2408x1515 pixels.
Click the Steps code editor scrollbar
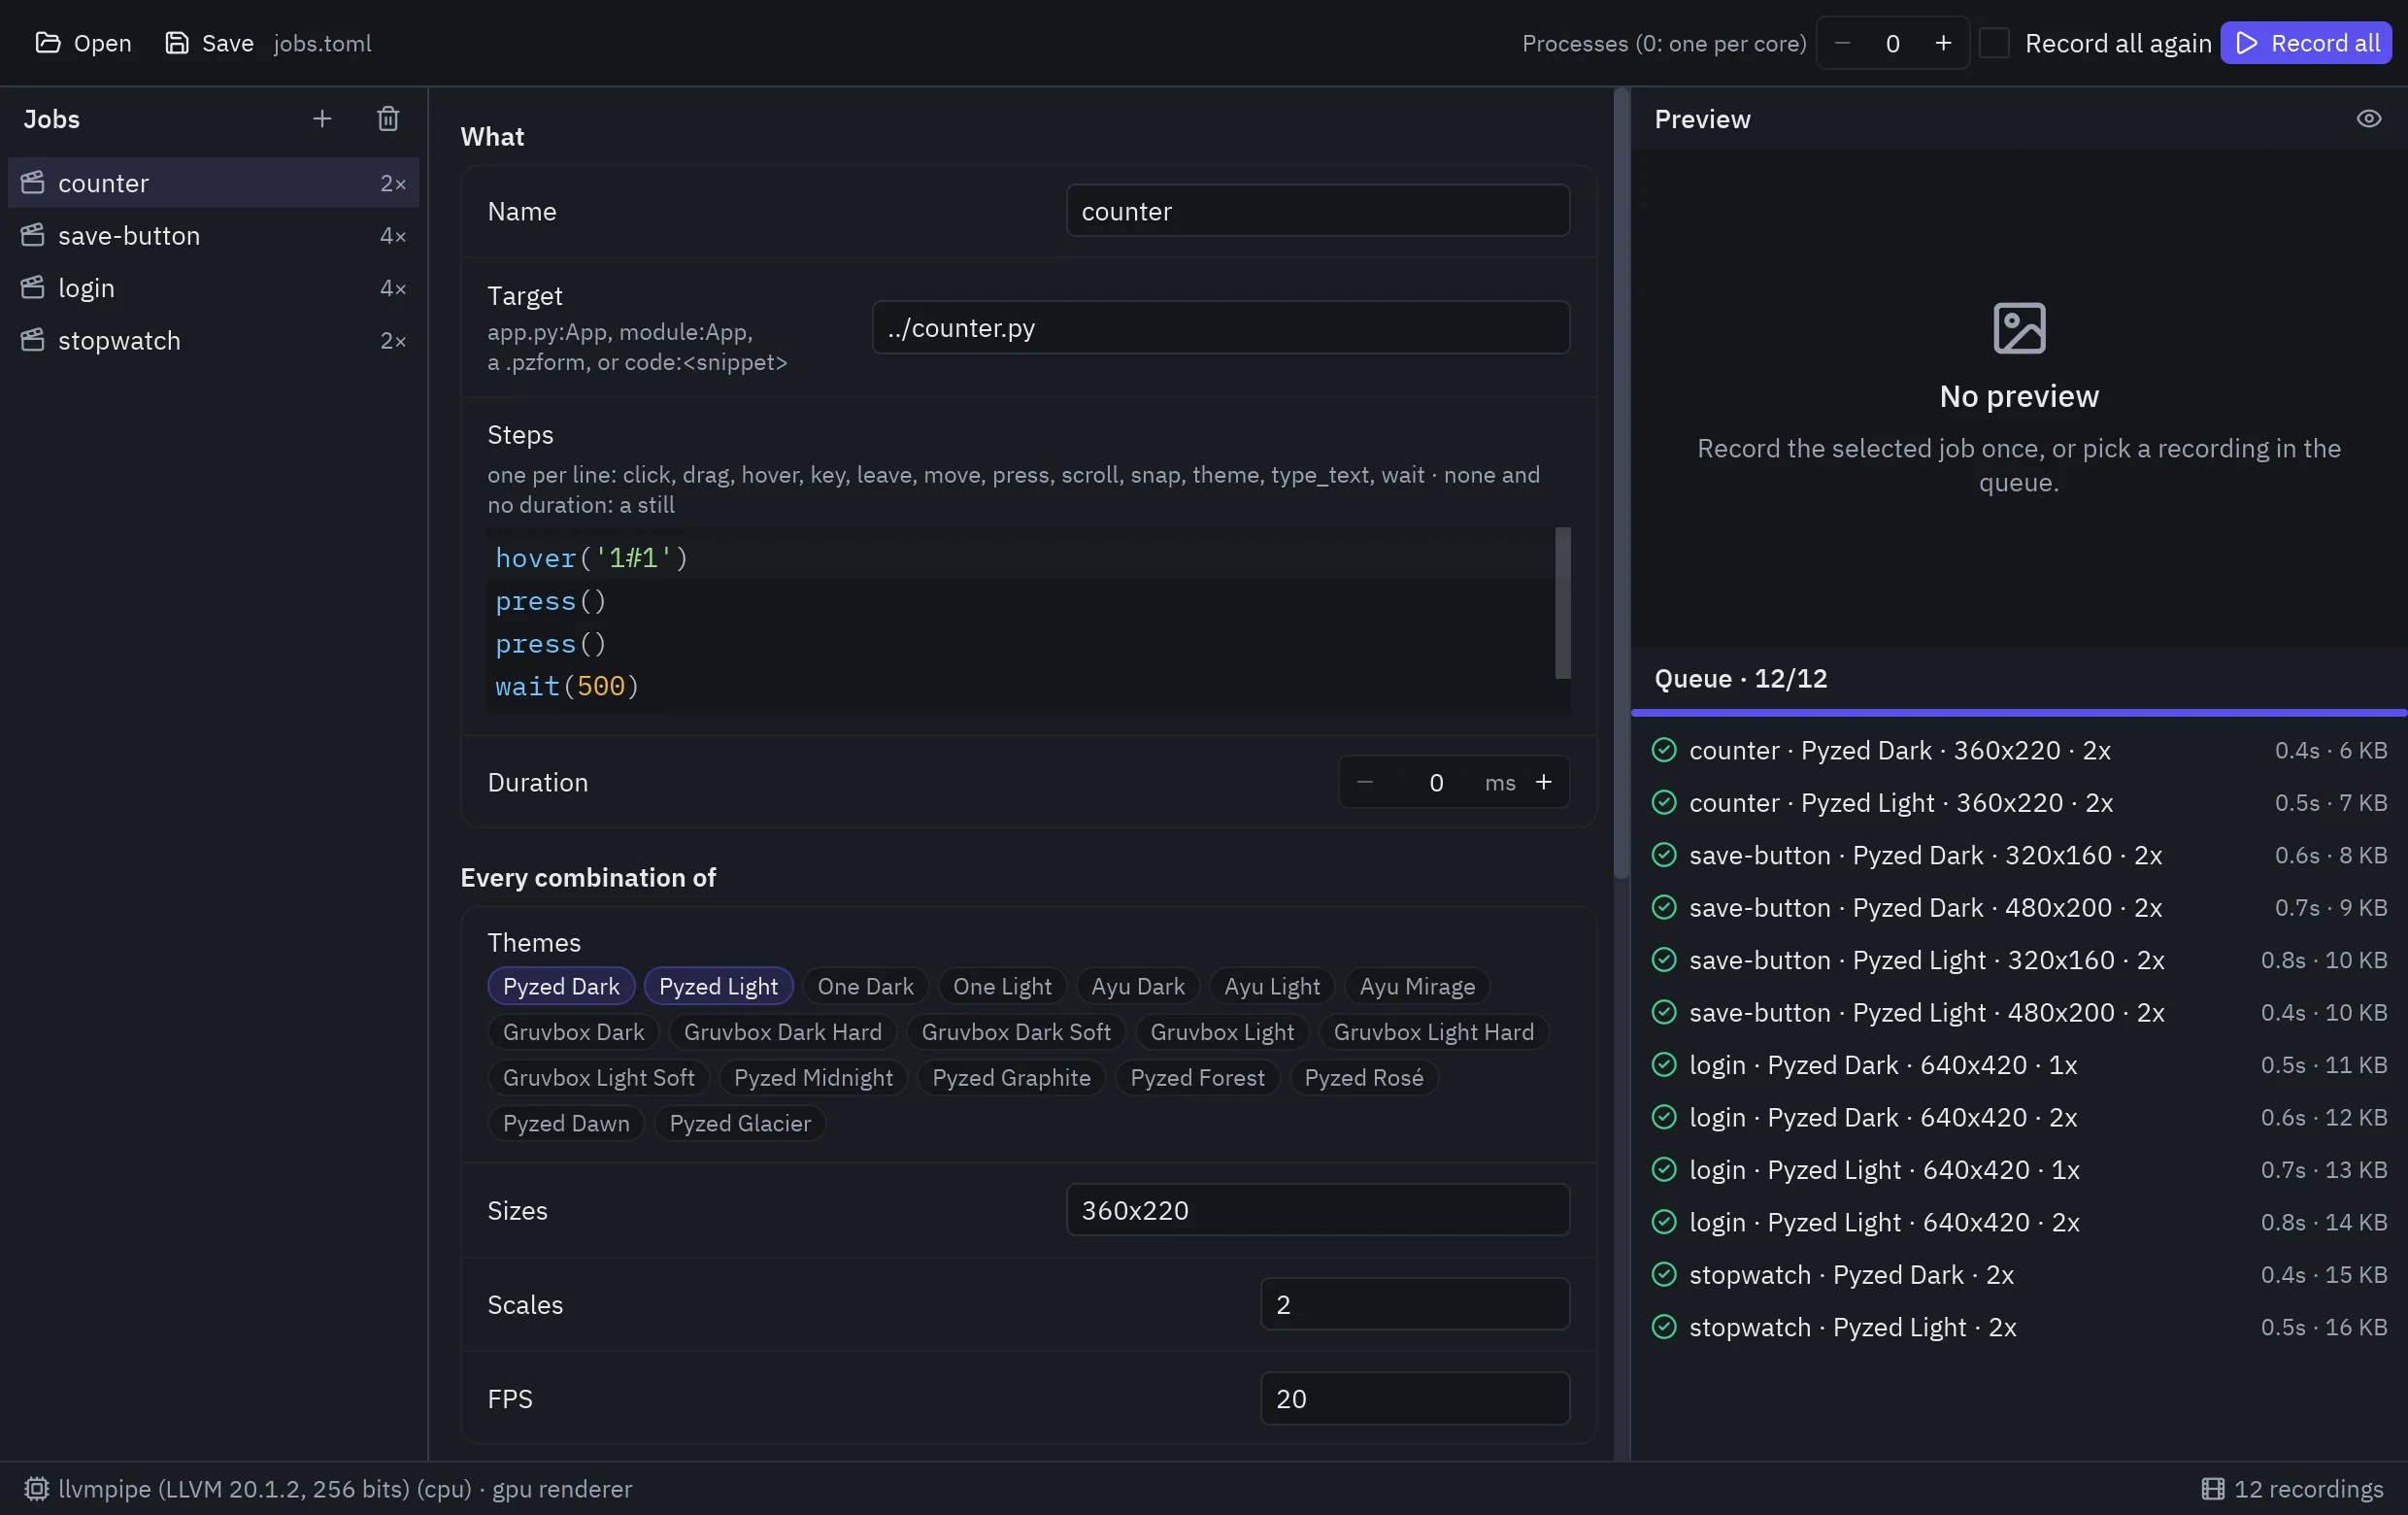(1562, 603)
